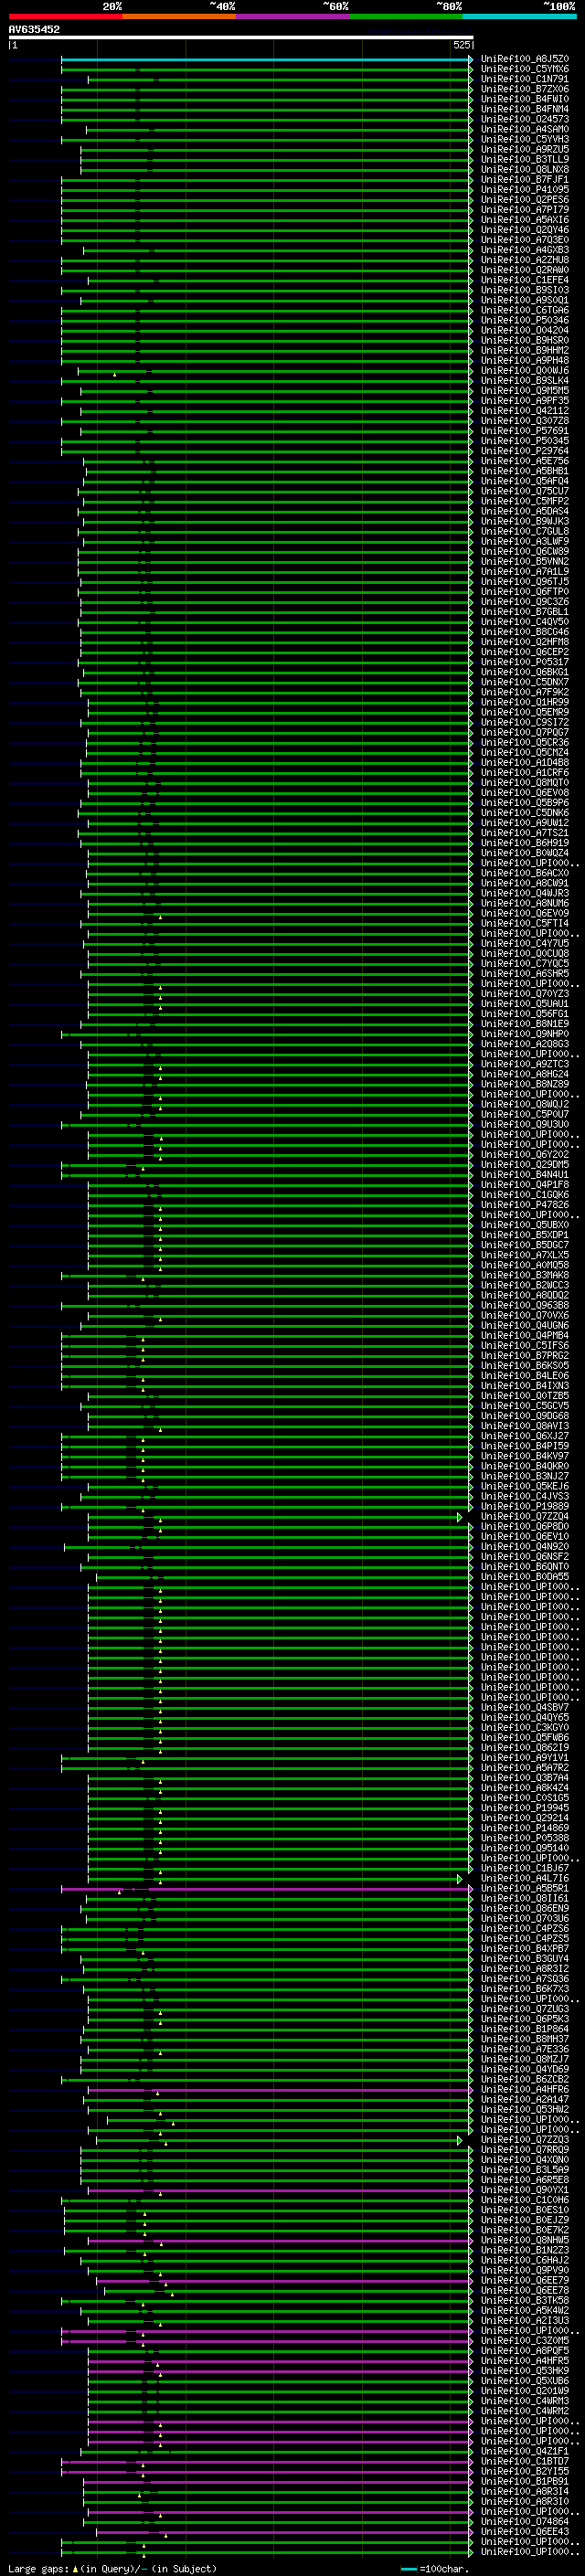
Task: Select hit label UniRef100_Q4SBV7
Action: (525, 1708)
